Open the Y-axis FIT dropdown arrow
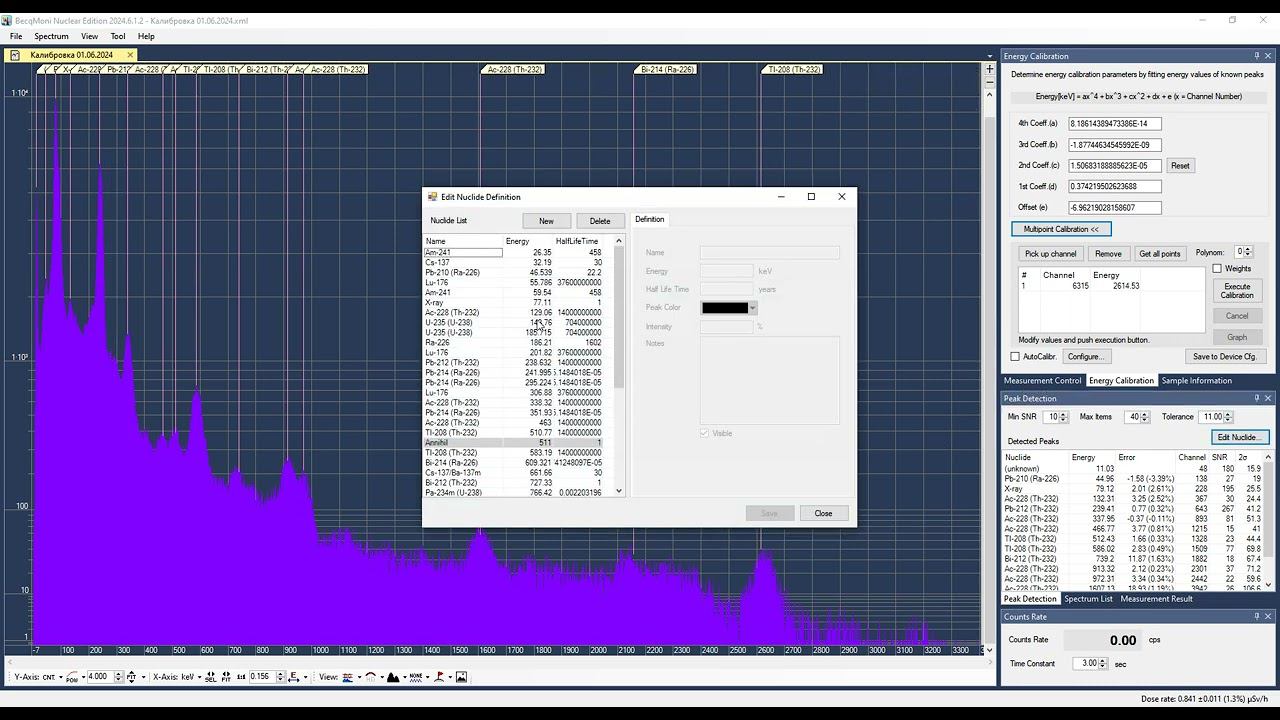Viewport: 1280px width, 720px height. tap(143, 677)
